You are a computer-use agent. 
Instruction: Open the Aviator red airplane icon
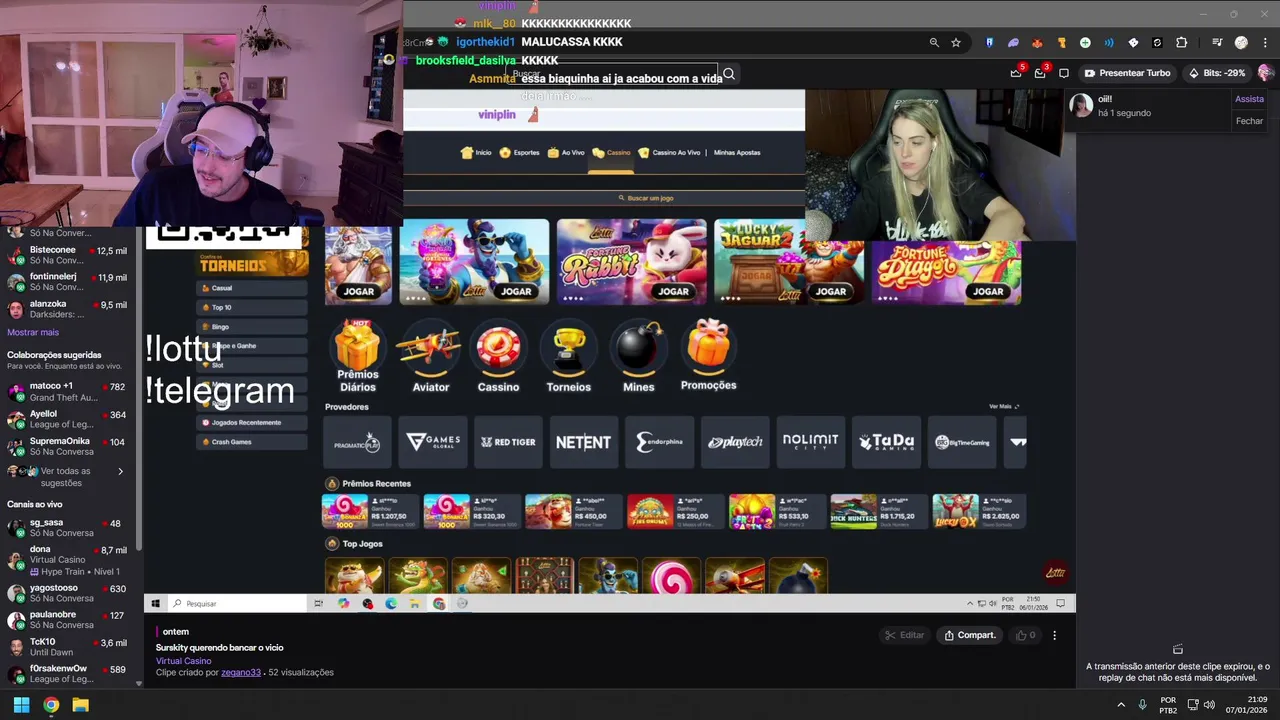[431, 347]
